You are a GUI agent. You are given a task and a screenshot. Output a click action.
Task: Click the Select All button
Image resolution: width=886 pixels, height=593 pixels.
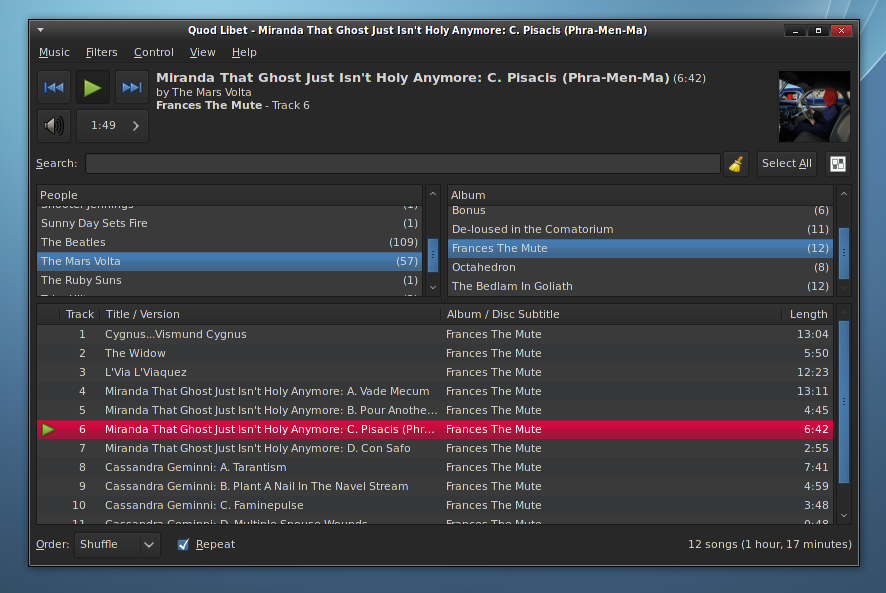[787, 164]
